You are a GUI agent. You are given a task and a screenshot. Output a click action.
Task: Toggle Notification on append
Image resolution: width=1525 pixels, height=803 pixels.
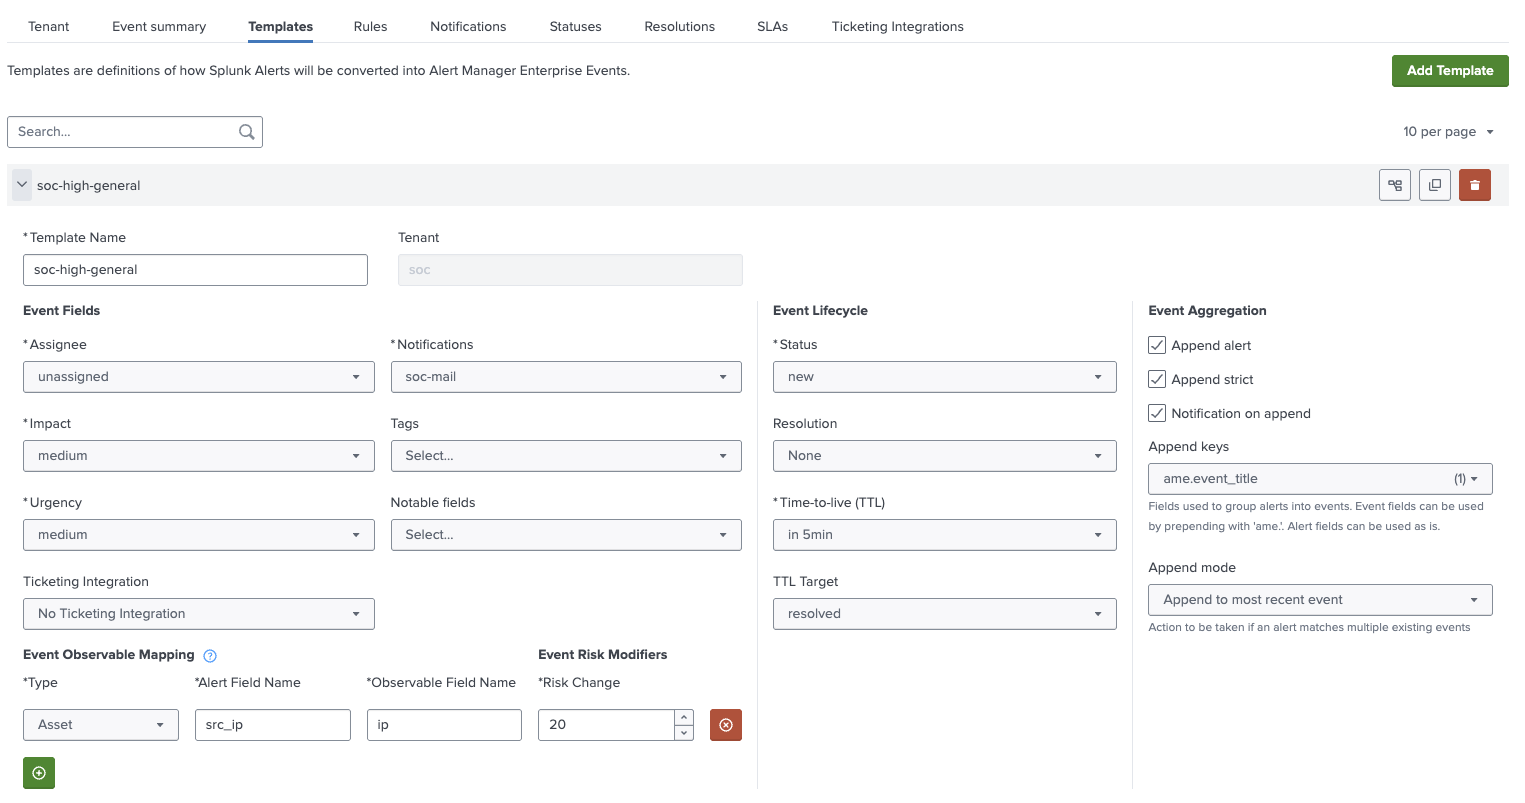[1156, 412]
